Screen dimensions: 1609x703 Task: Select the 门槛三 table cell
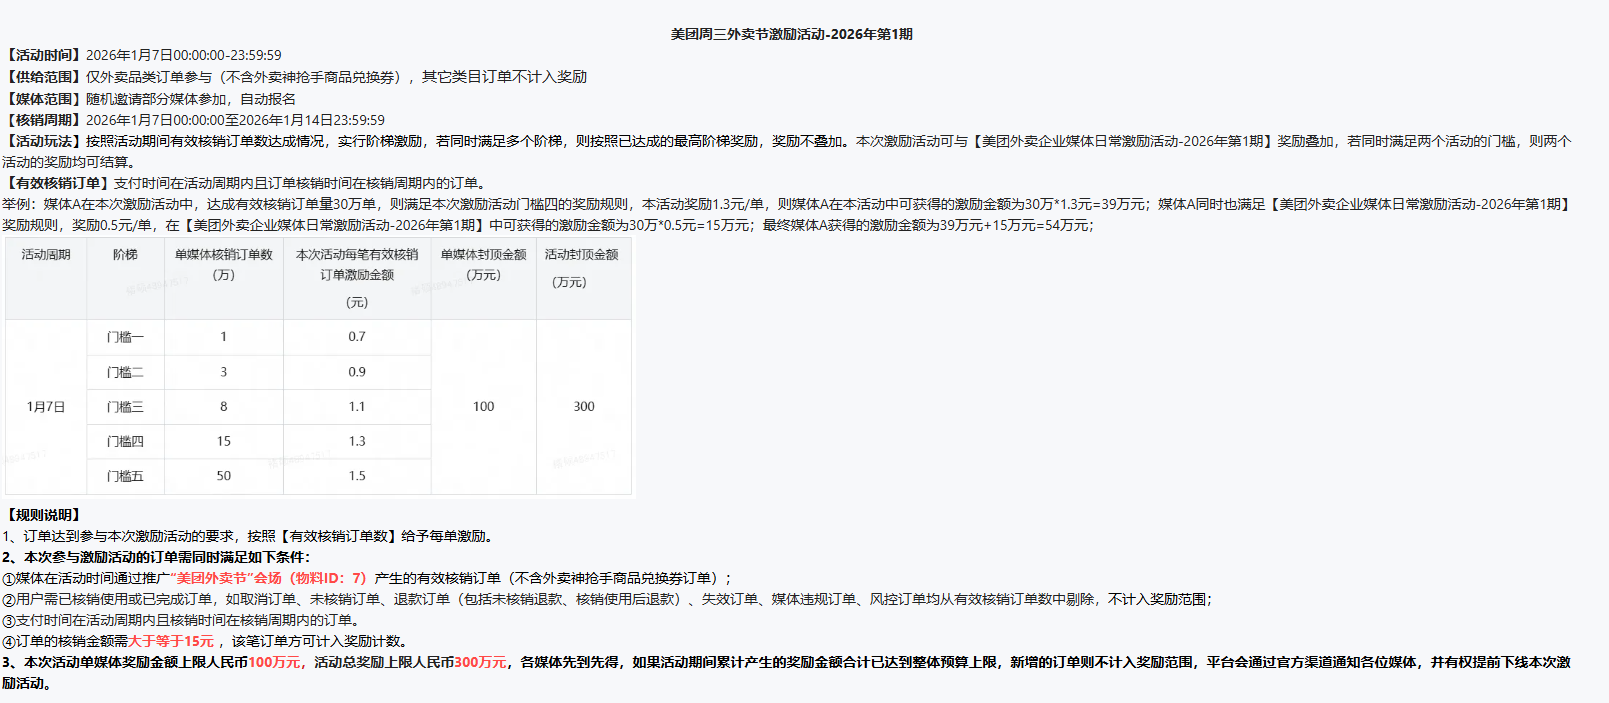(125, 407)
